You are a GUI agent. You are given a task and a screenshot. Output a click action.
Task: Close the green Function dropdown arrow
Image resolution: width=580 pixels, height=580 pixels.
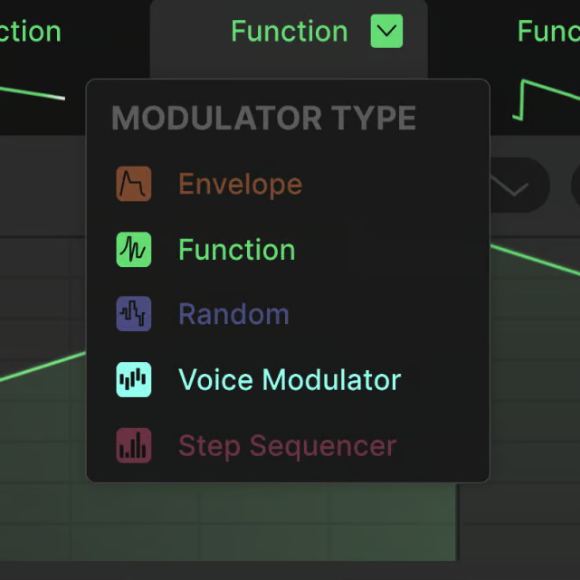[x=387, y=31]
